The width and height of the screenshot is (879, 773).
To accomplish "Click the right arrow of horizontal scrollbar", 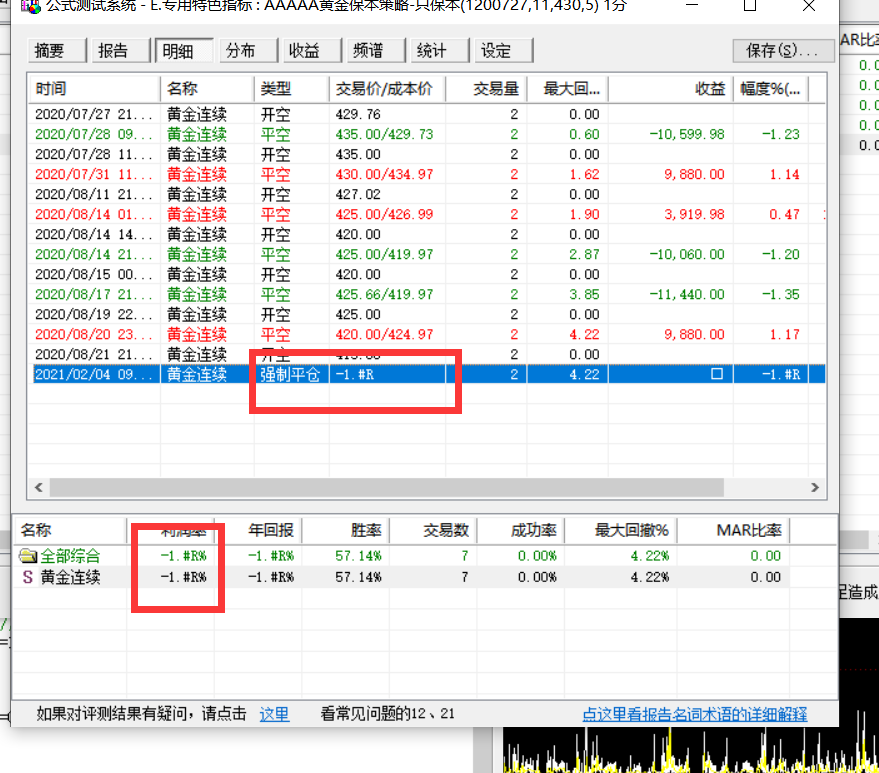I will point(815,488).
